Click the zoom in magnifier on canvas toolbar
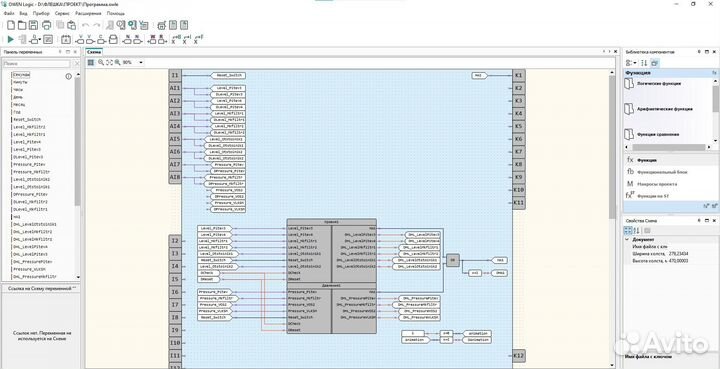The image size is (720, 369). 101,62
